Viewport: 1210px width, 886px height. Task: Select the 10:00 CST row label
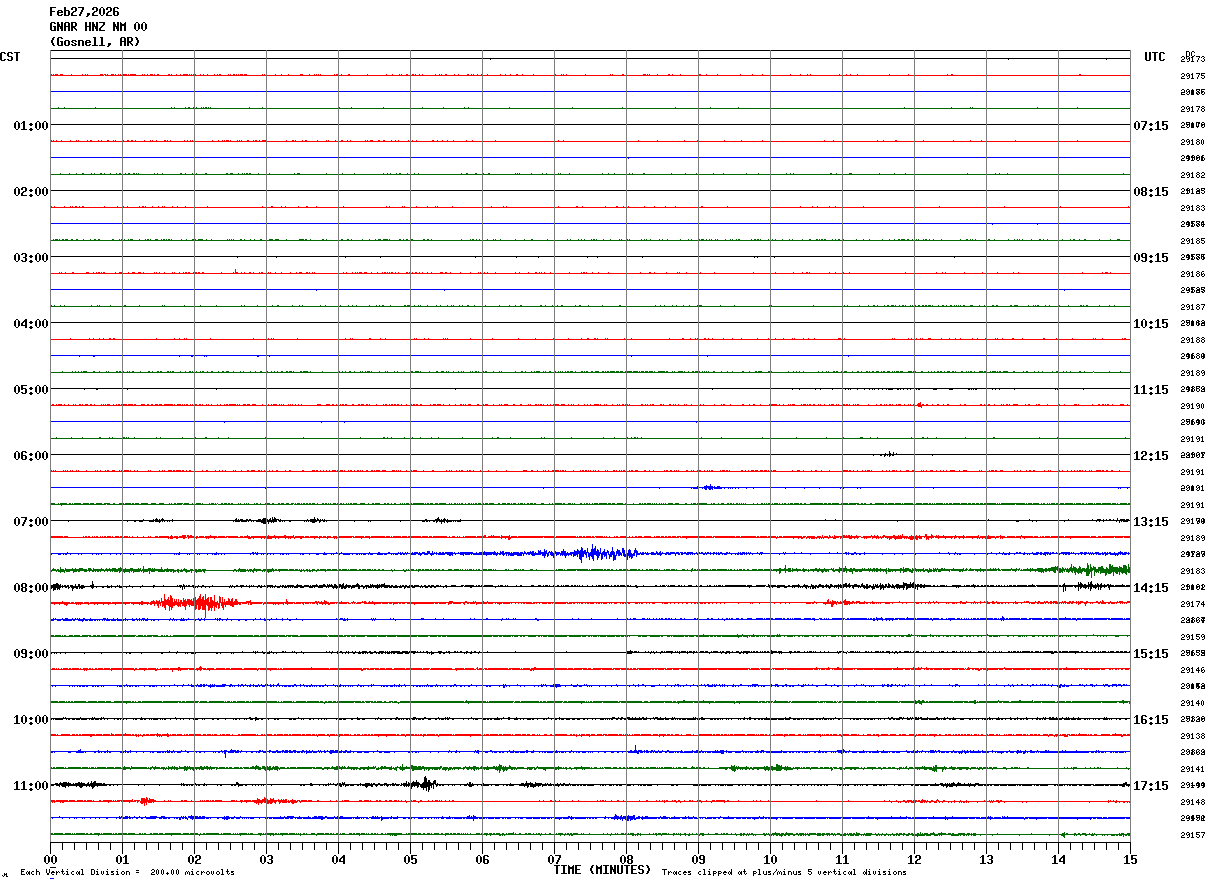pos(31,719)
